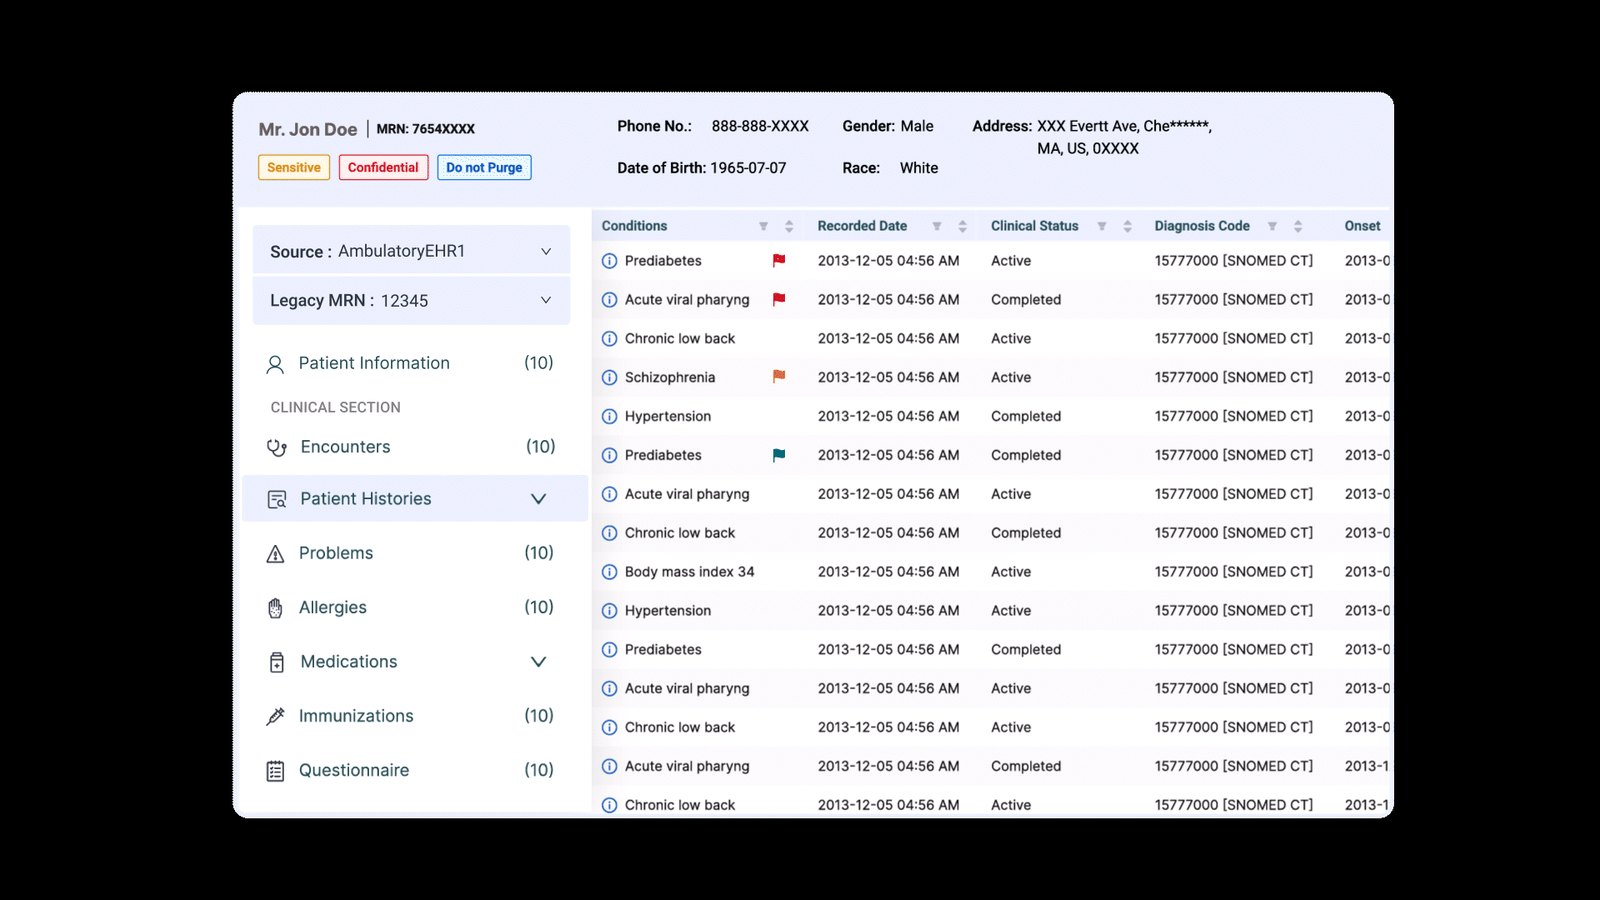Screen dimensions: 1600x900
Task: Click Body mass index 34 condition
Action: (689, 572)
